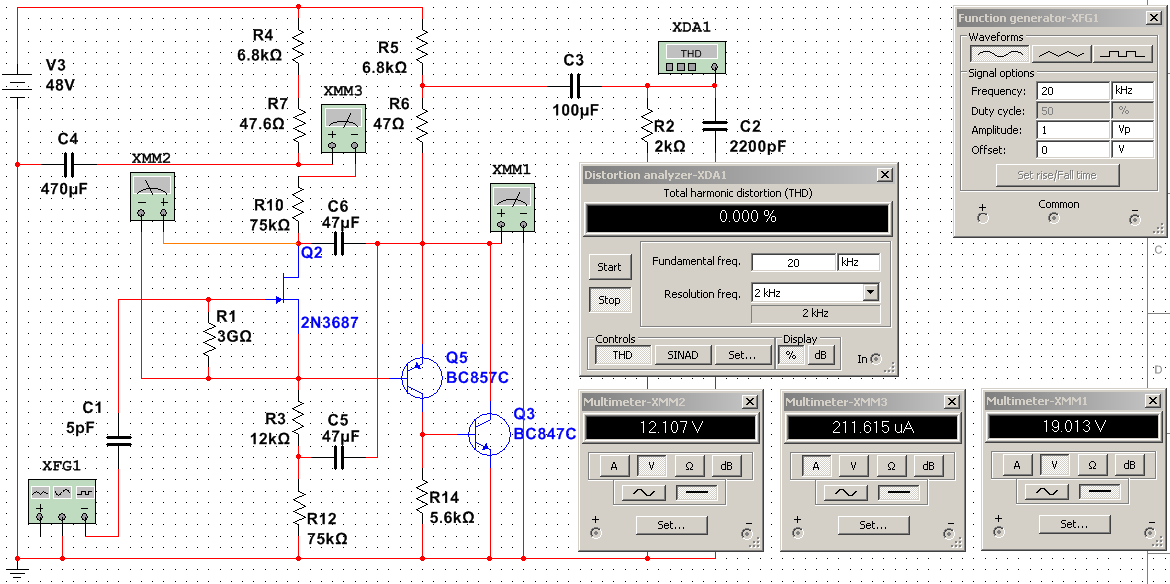
Task: Select the C4 470µF capacitor symbol
Action: click(x=69, y=163)
